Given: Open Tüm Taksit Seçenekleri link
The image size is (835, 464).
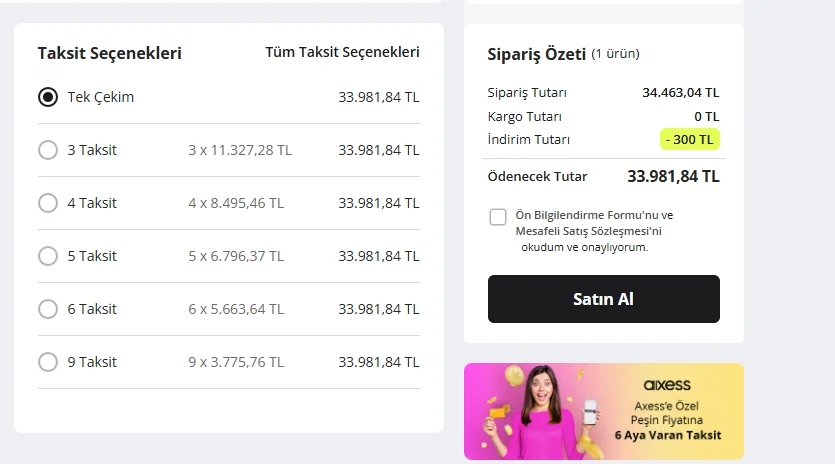Looking at the screenshot, I should point(342,52).
